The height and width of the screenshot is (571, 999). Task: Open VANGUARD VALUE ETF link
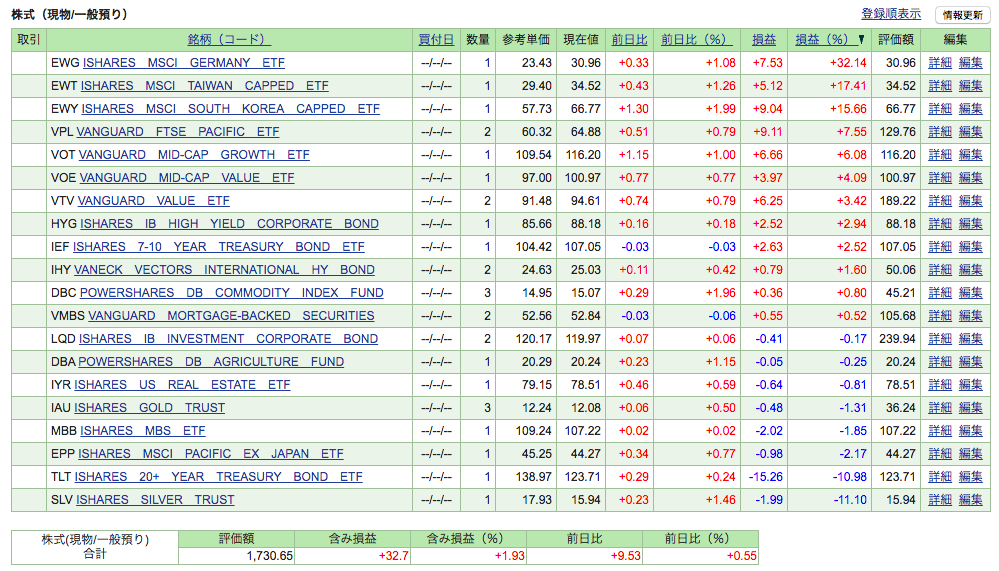[x=154, y=200]
